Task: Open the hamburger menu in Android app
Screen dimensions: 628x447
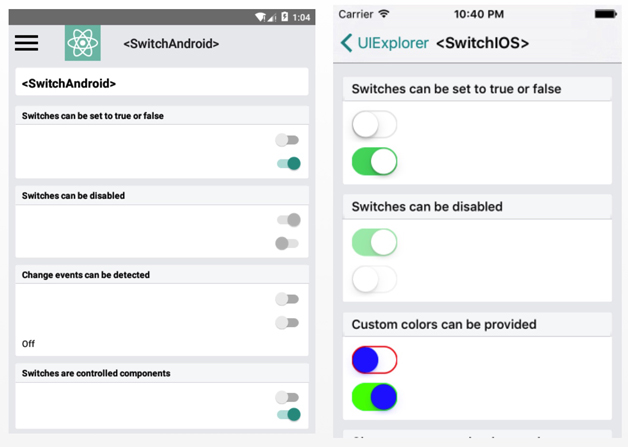Action: pos(27,43)
